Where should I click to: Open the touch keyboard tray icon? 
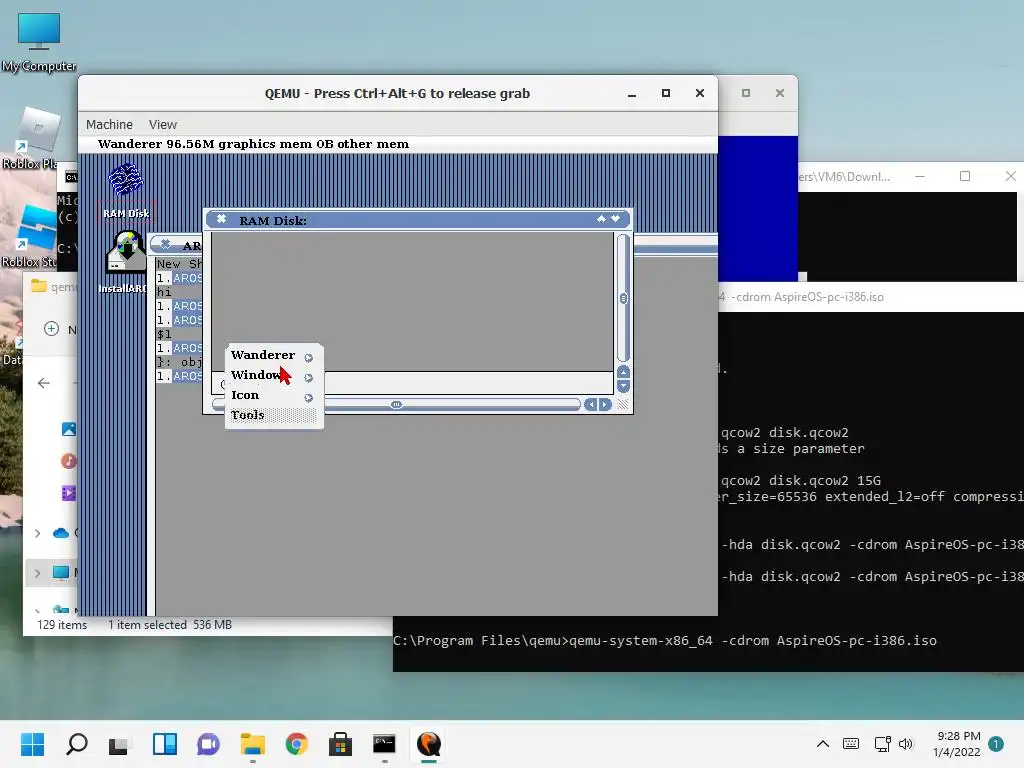(851, 744)
